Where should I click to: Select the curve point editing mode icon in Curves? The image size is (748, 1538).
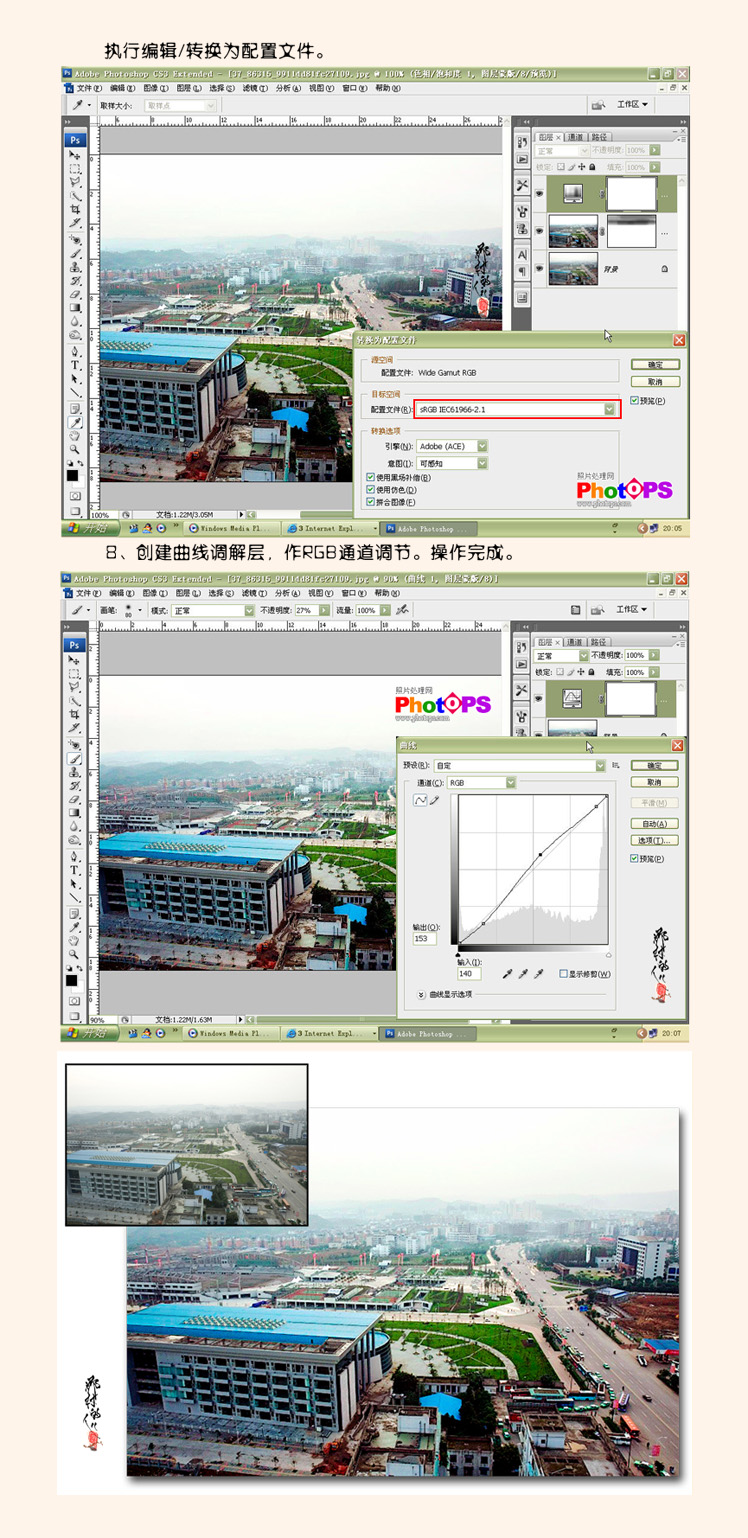[x=420, y=800]
